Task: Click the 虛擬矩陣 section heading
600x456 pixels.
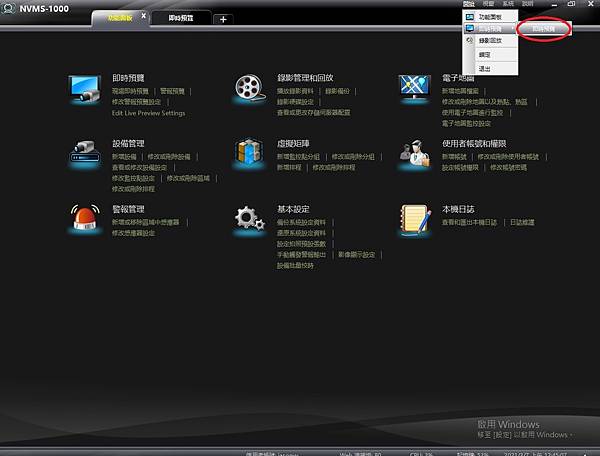Action: coord(293,143)
